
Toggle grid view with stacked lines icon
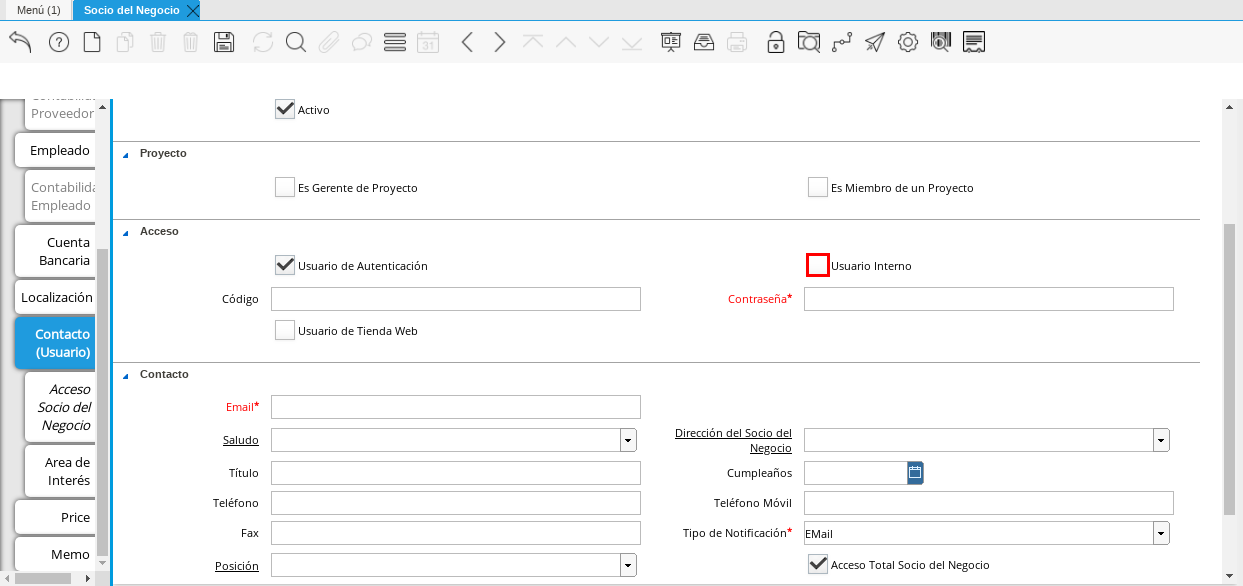(x=394, y=42)
